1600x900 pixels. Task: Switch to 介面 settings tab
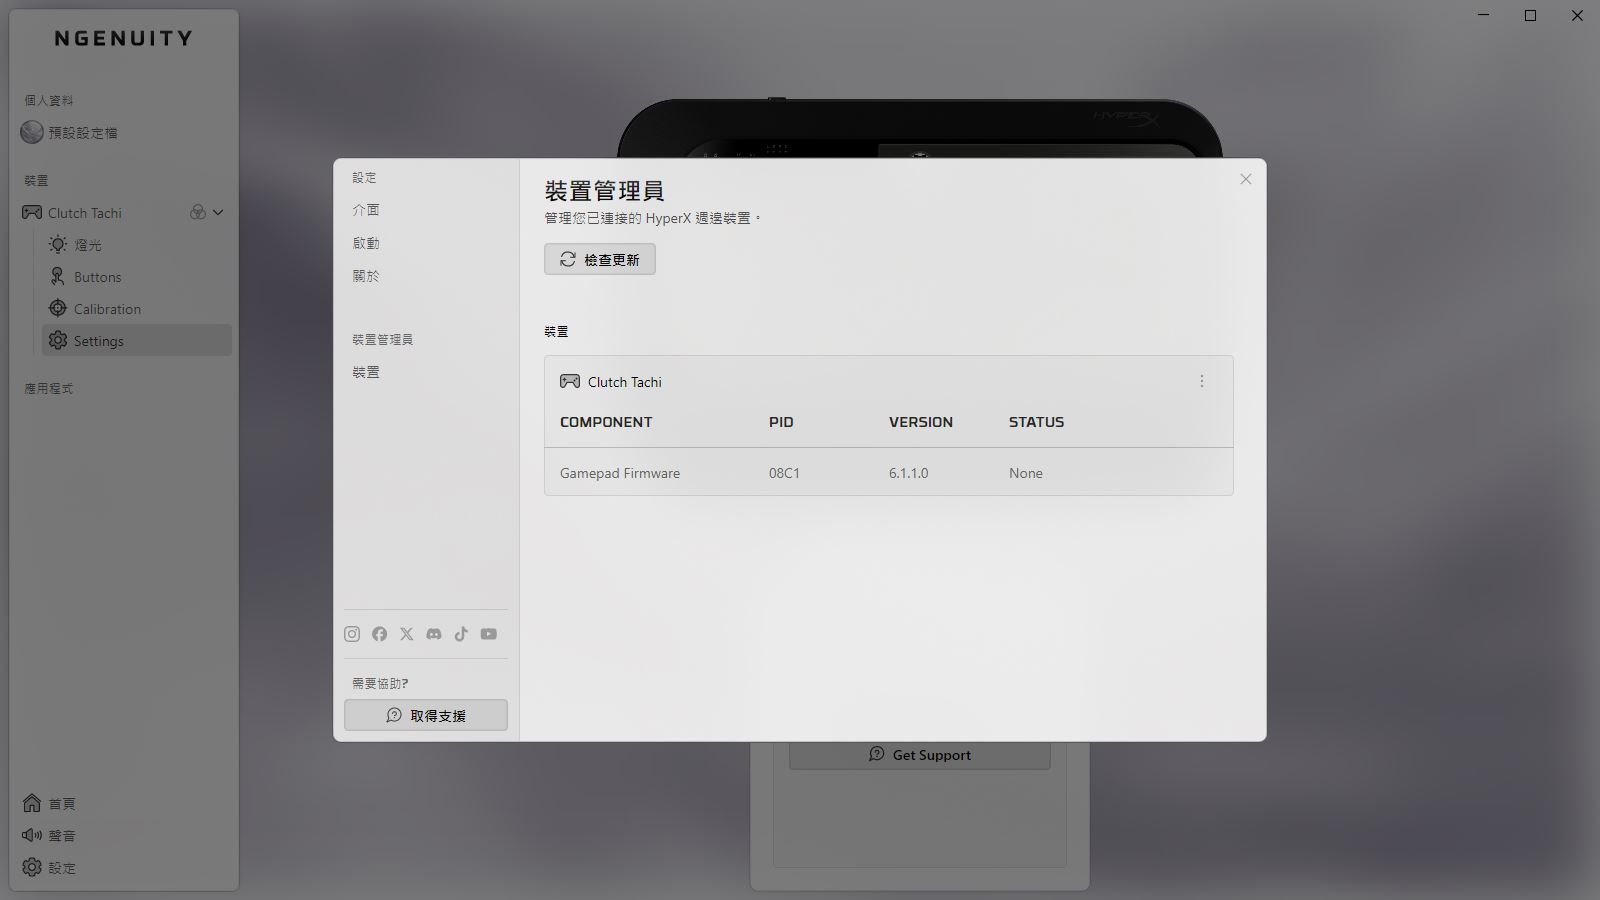(366, 210)
